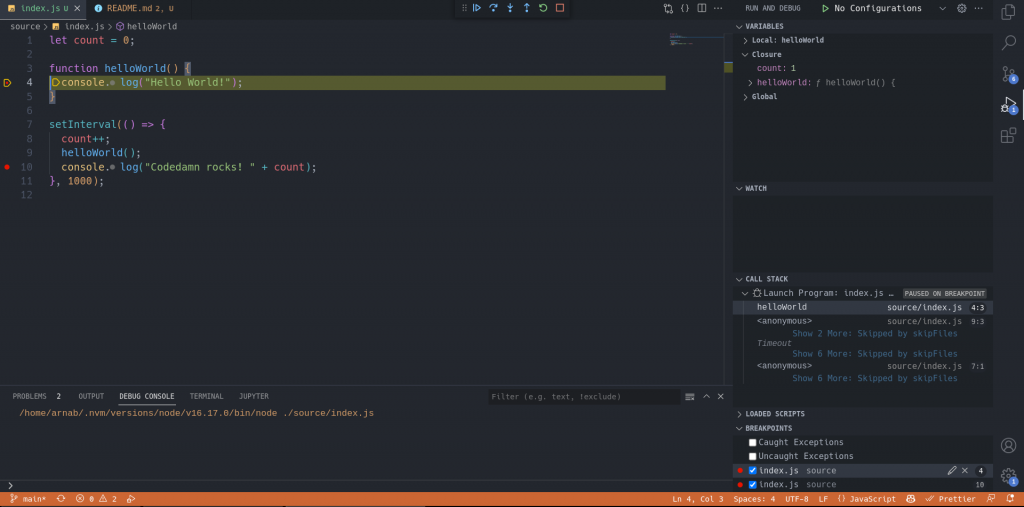Collapse the Launch Program call stack session

[745, 293]
